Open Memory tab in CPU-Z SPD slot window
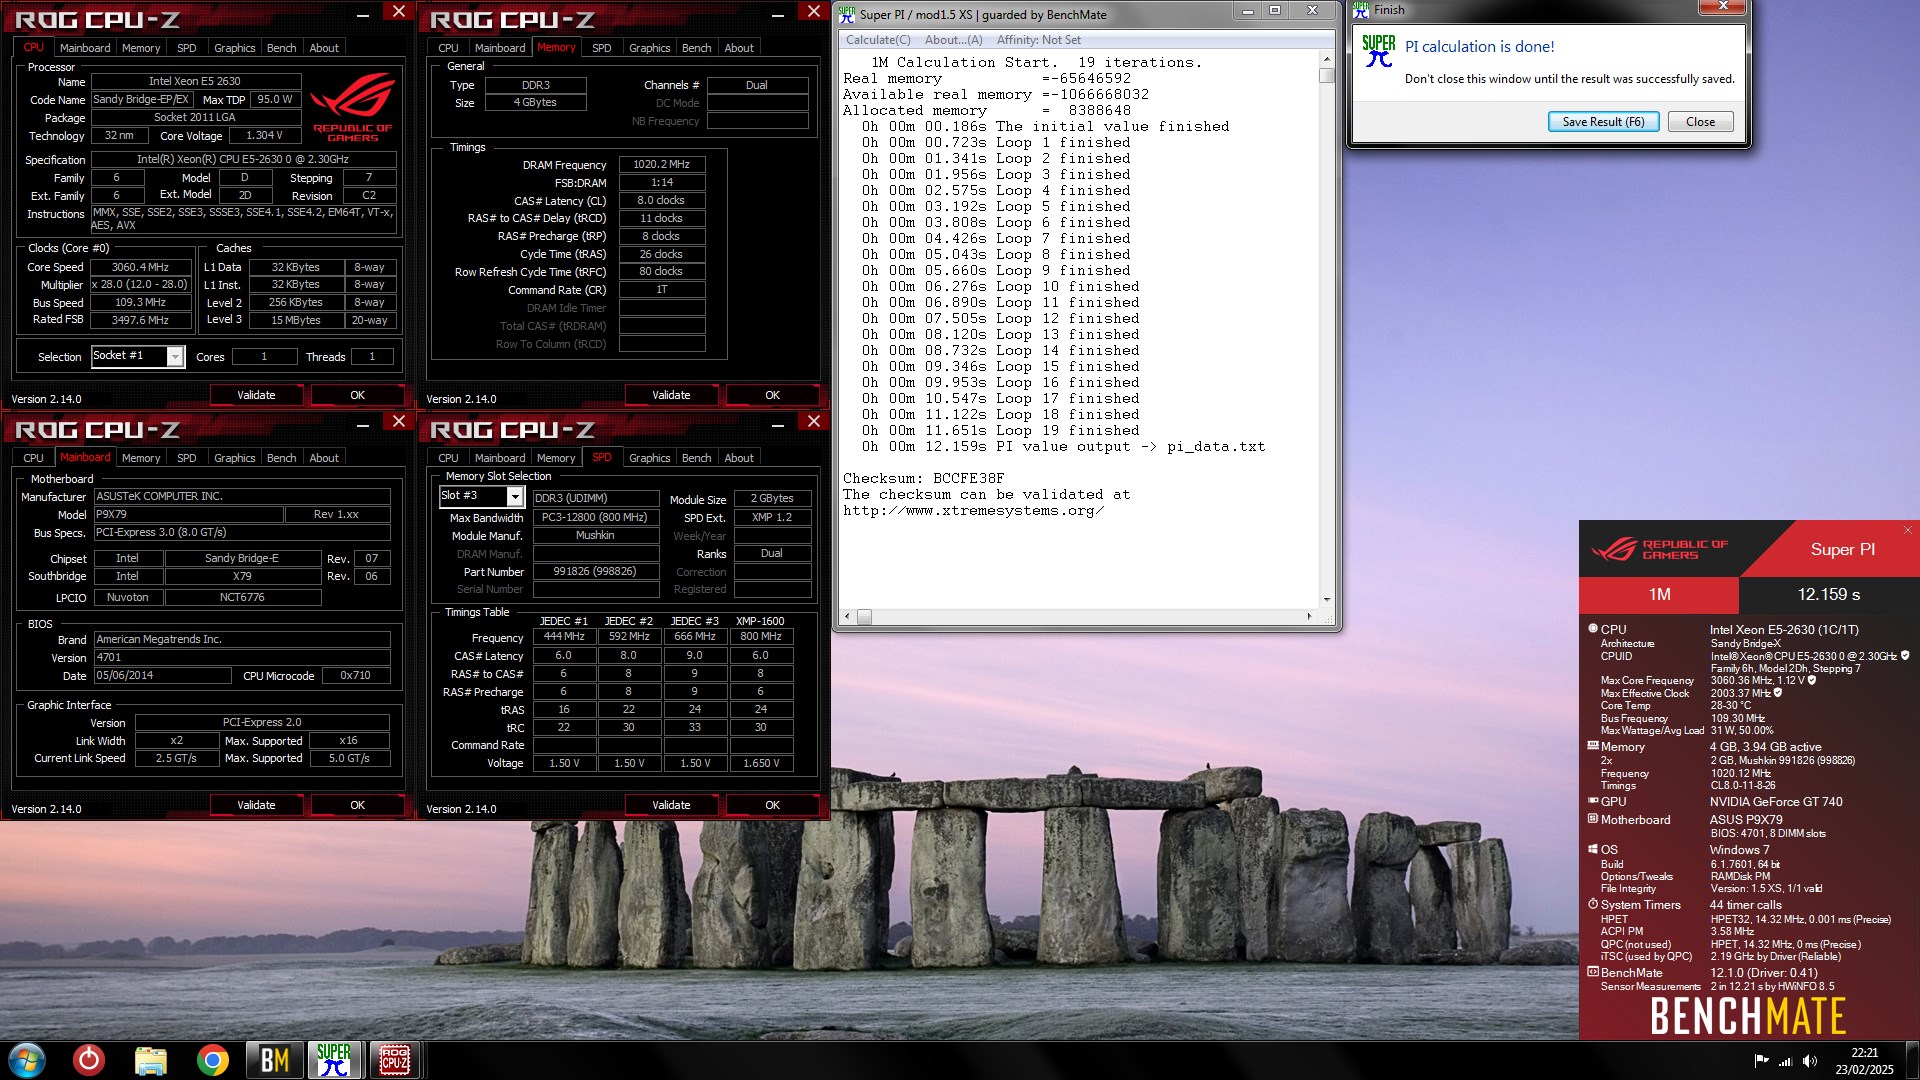This screenshot has width=1920, height=1080. (555, 458)
